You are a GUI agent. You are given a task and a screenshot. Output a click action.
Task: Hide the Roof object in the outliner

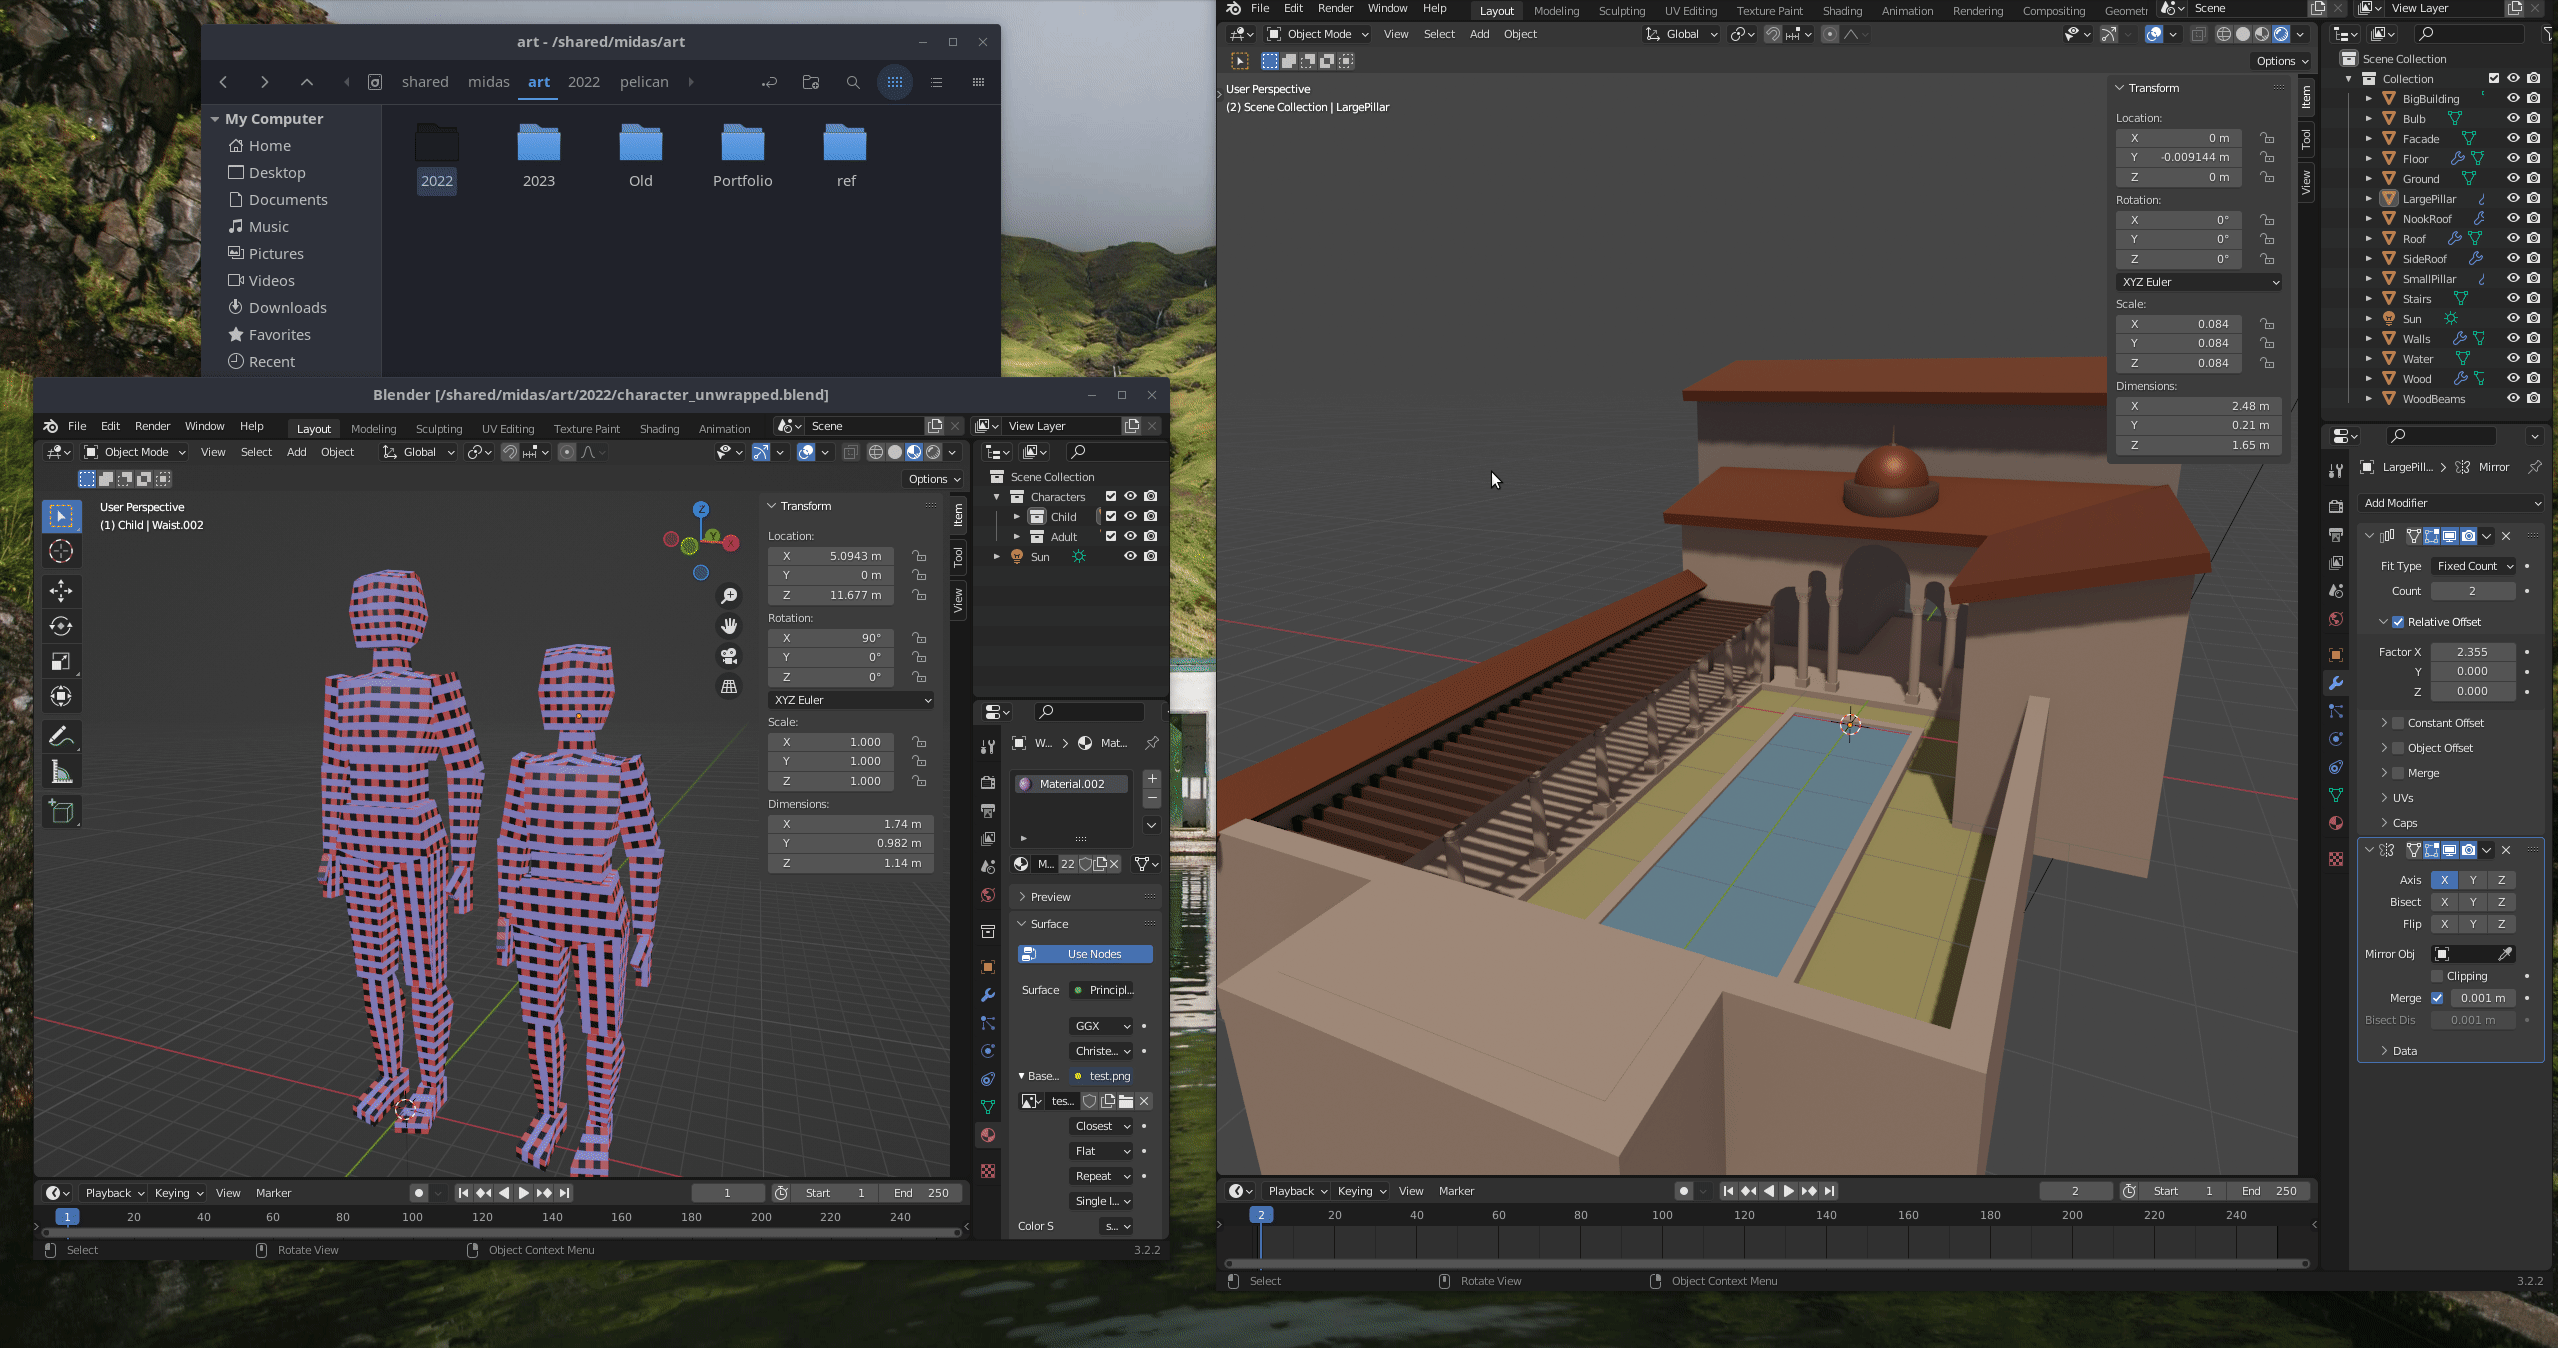tap(2513, 238)
